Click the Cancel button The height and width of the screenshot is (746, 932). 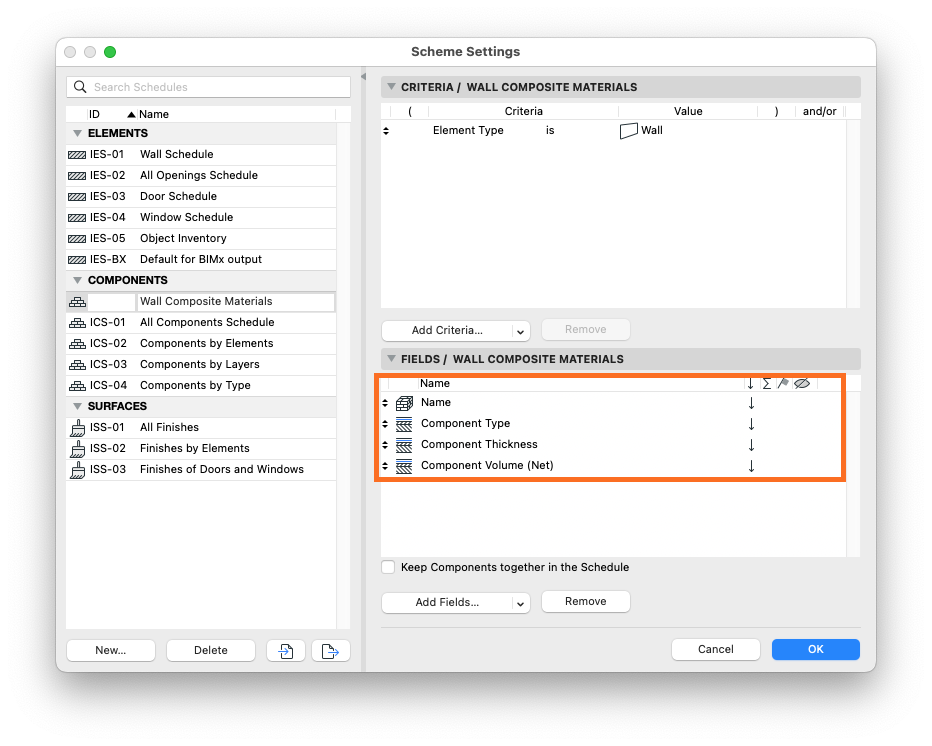pos(716,650)
